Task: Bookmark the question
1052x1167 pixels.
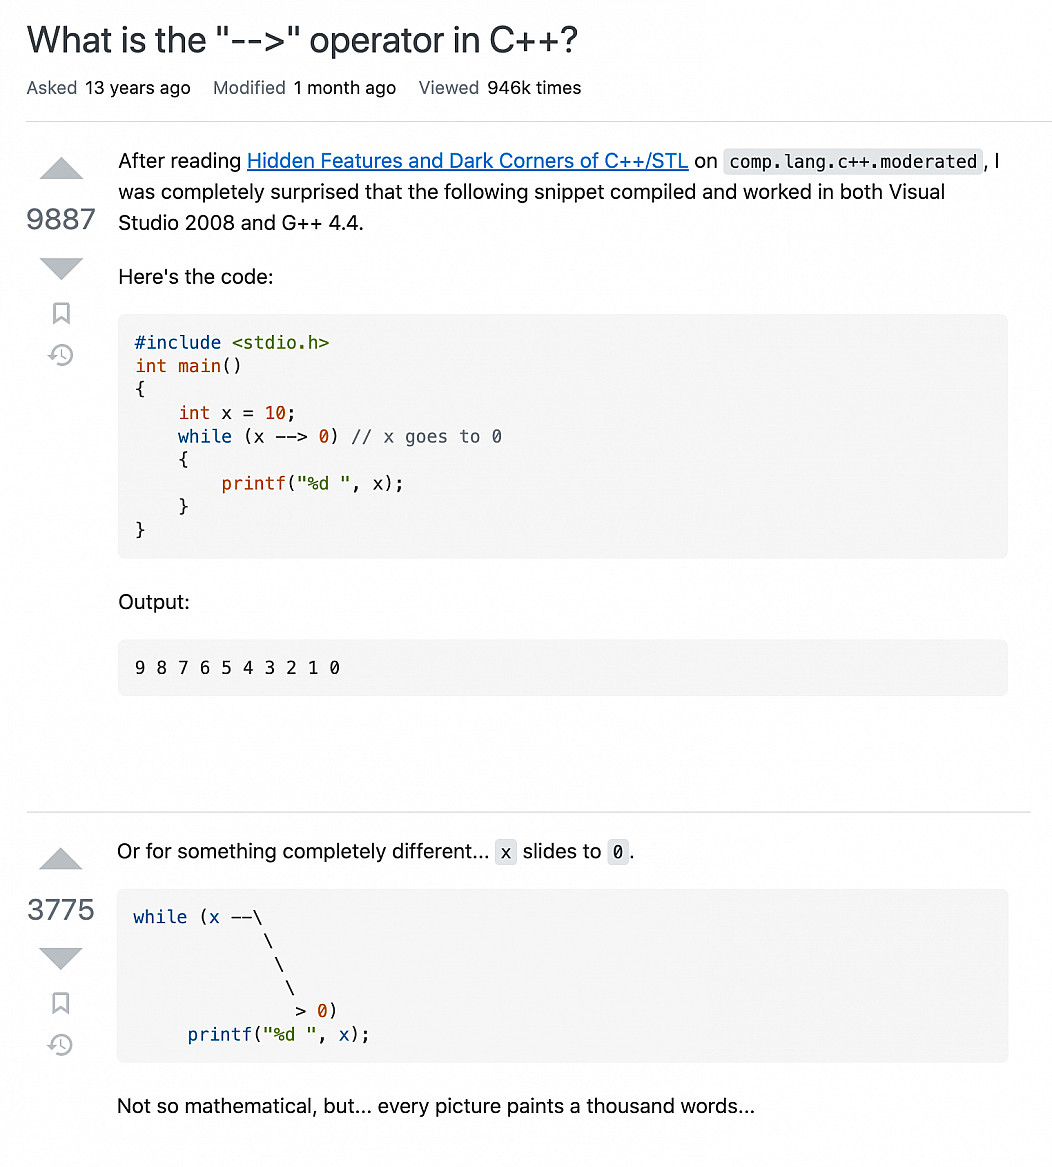Action: tap(61, 313)
